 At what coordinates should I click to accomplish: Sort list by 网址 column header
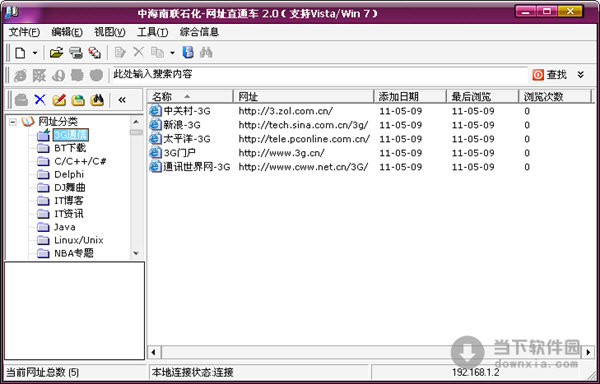point(303,97)
